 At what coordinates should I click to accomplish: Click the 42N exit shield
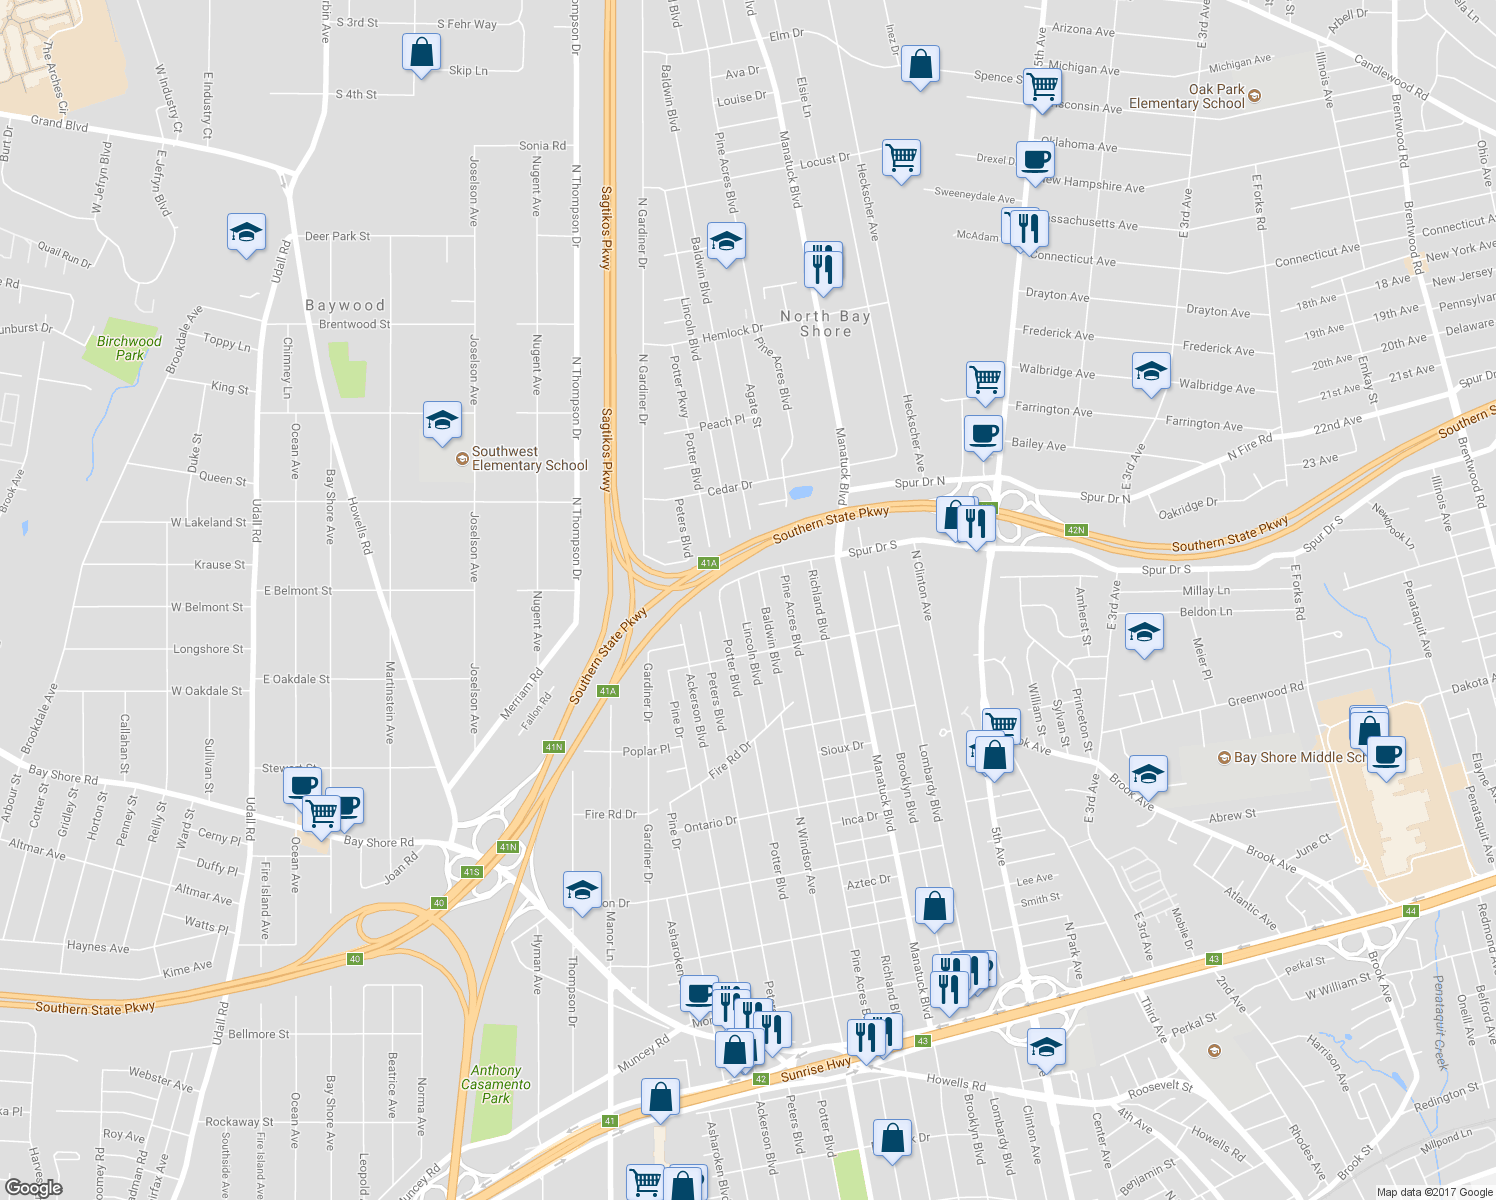coord(1076,530)
